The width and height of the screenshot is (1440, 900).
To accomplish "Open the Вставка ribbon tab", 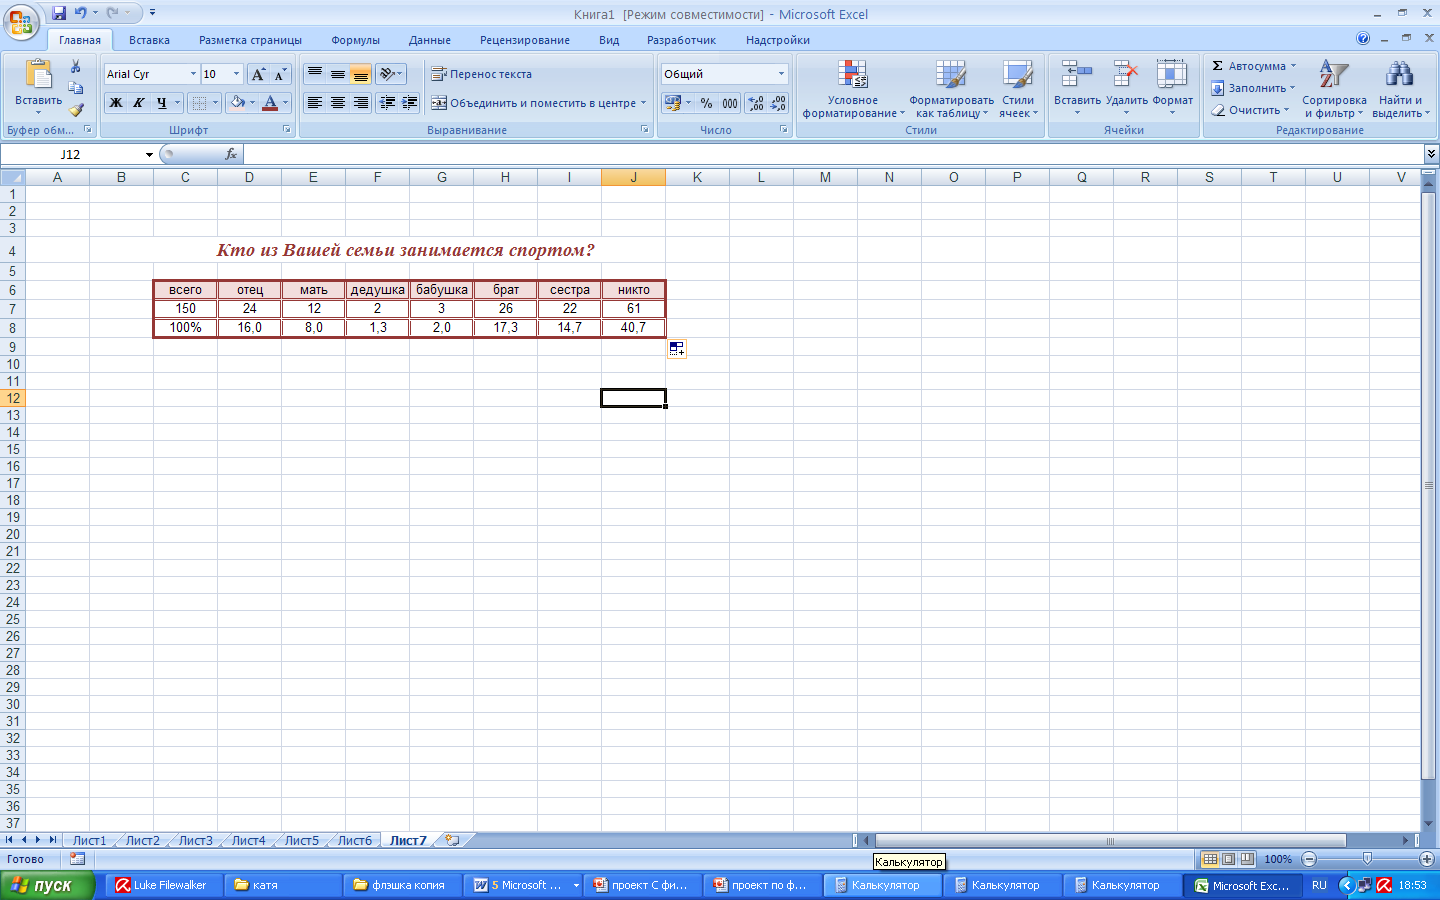I will coord(149,40).
